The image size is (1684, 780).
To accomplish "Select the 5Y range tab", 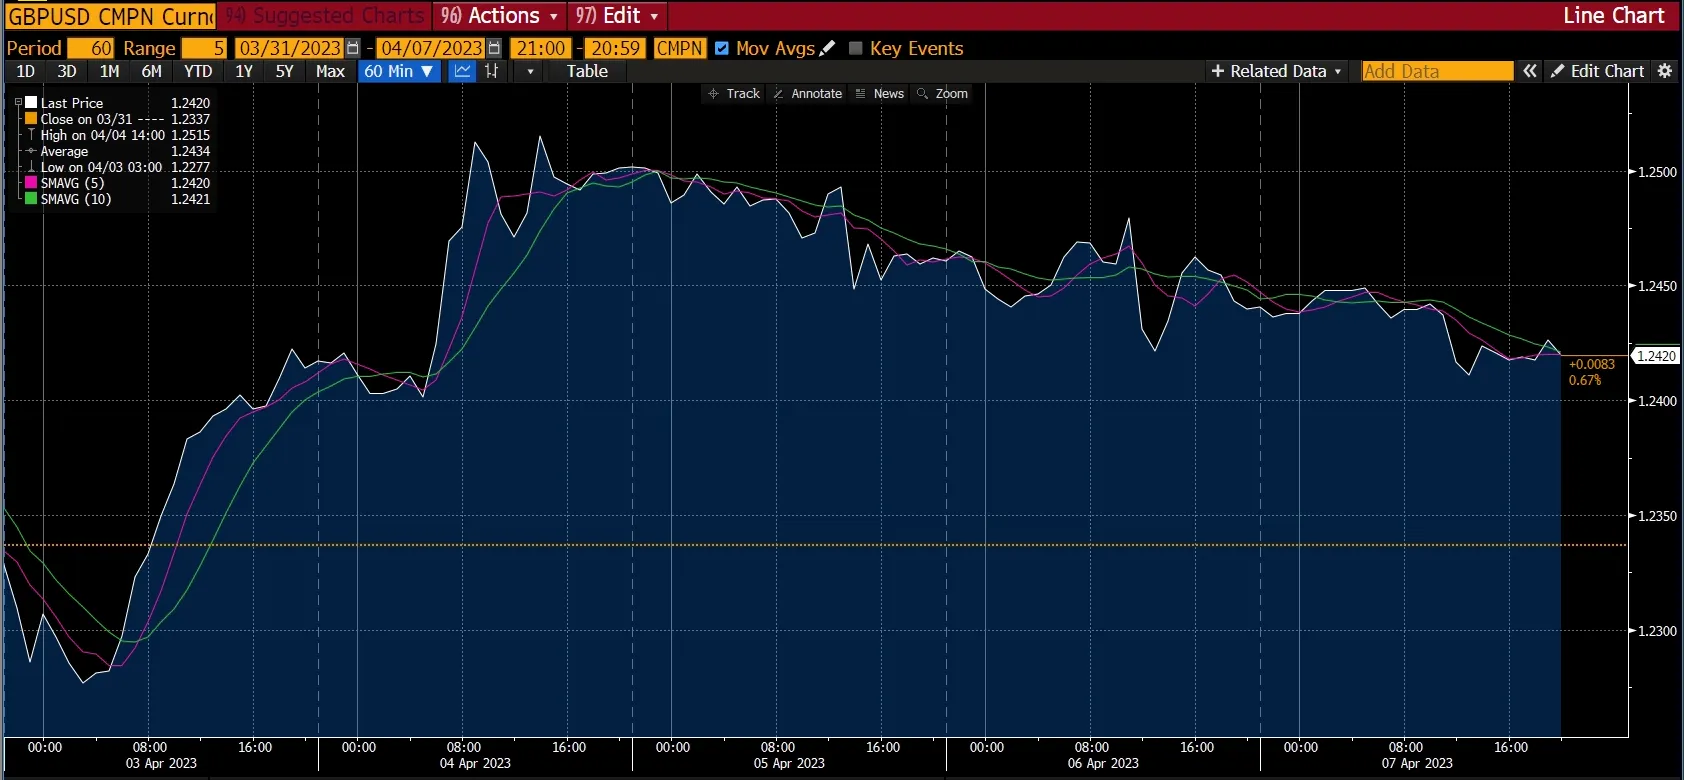I will pos(285,71).
